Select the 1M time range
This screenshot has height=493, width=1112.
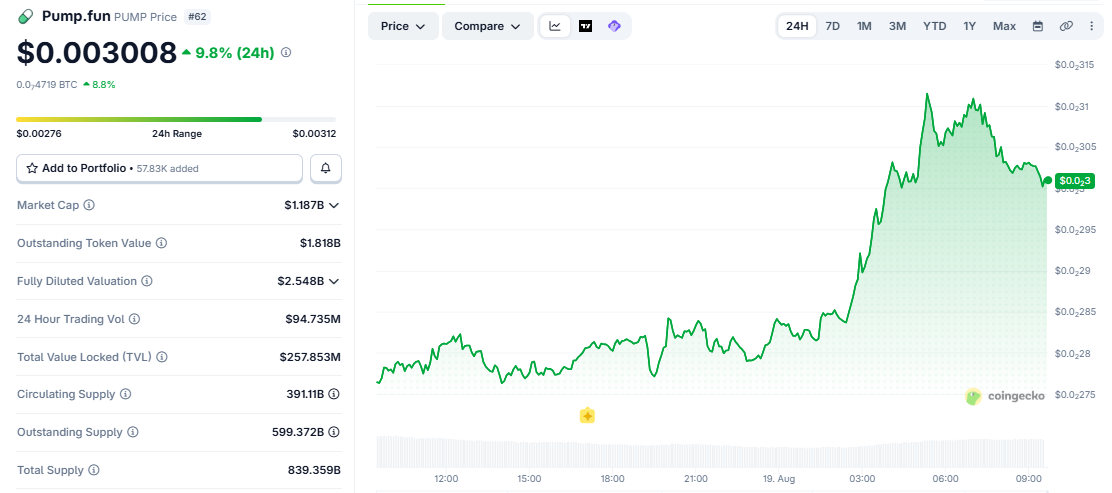[864, 26]
